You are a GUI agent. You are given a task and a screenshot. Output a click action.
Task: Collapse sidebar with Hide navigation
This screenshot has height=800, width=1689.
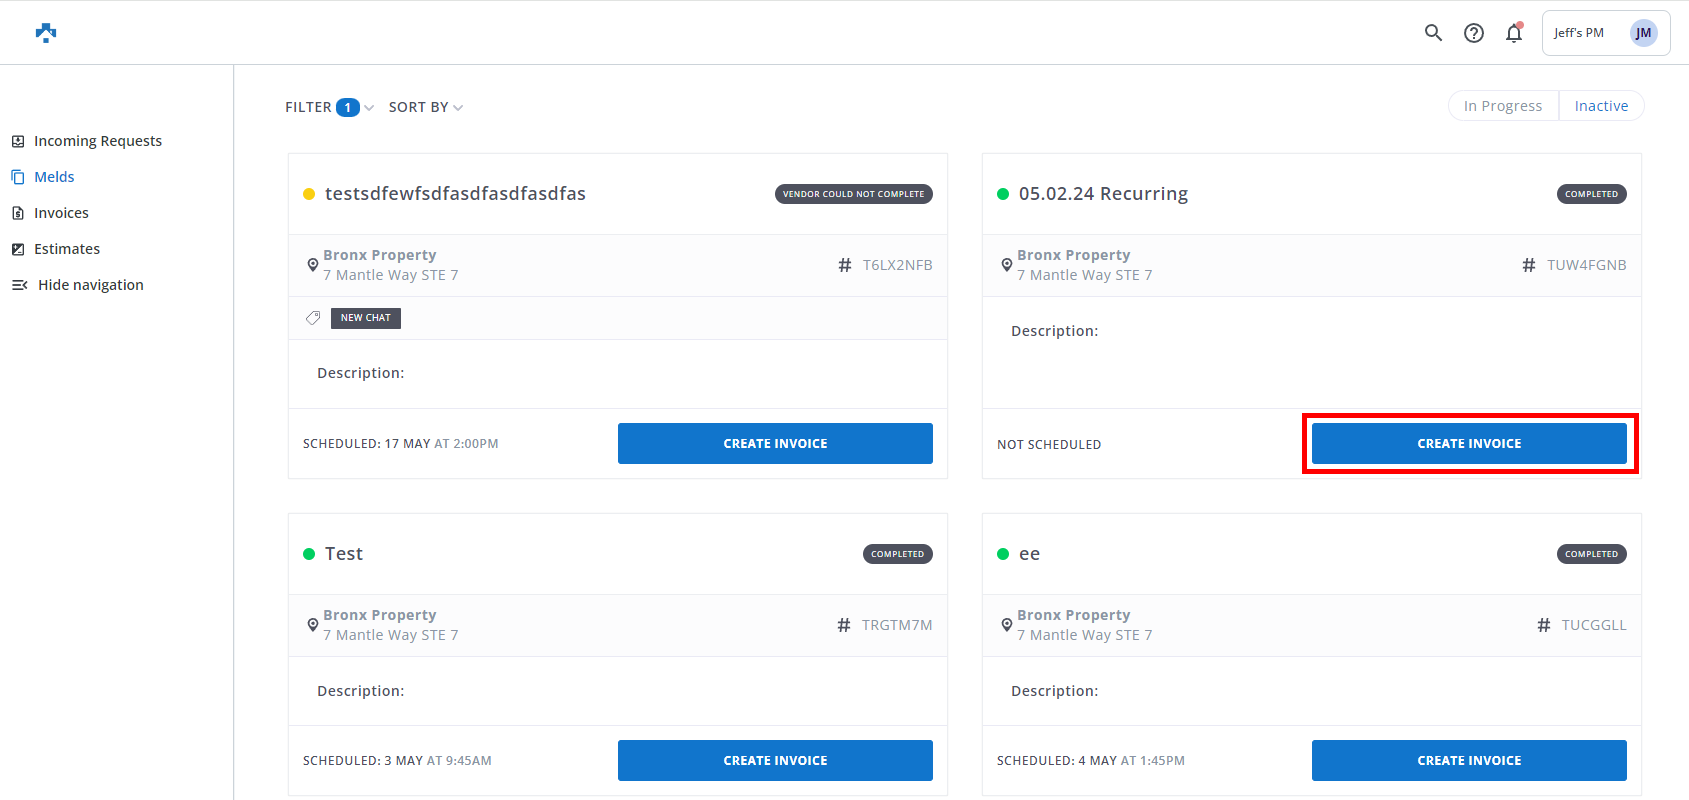tap(78, 285)
